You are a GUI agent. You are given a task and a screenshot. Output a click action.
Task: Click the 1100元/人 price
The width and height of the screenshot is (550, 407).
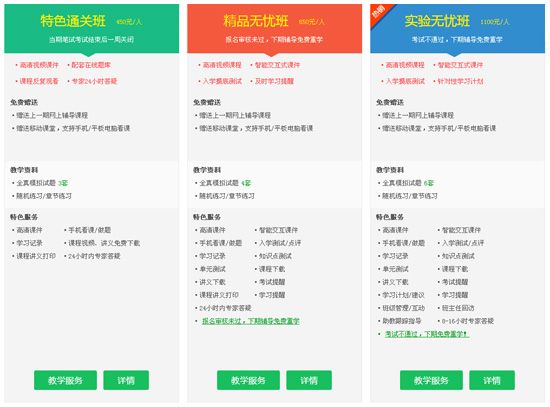tap(495, 22)
